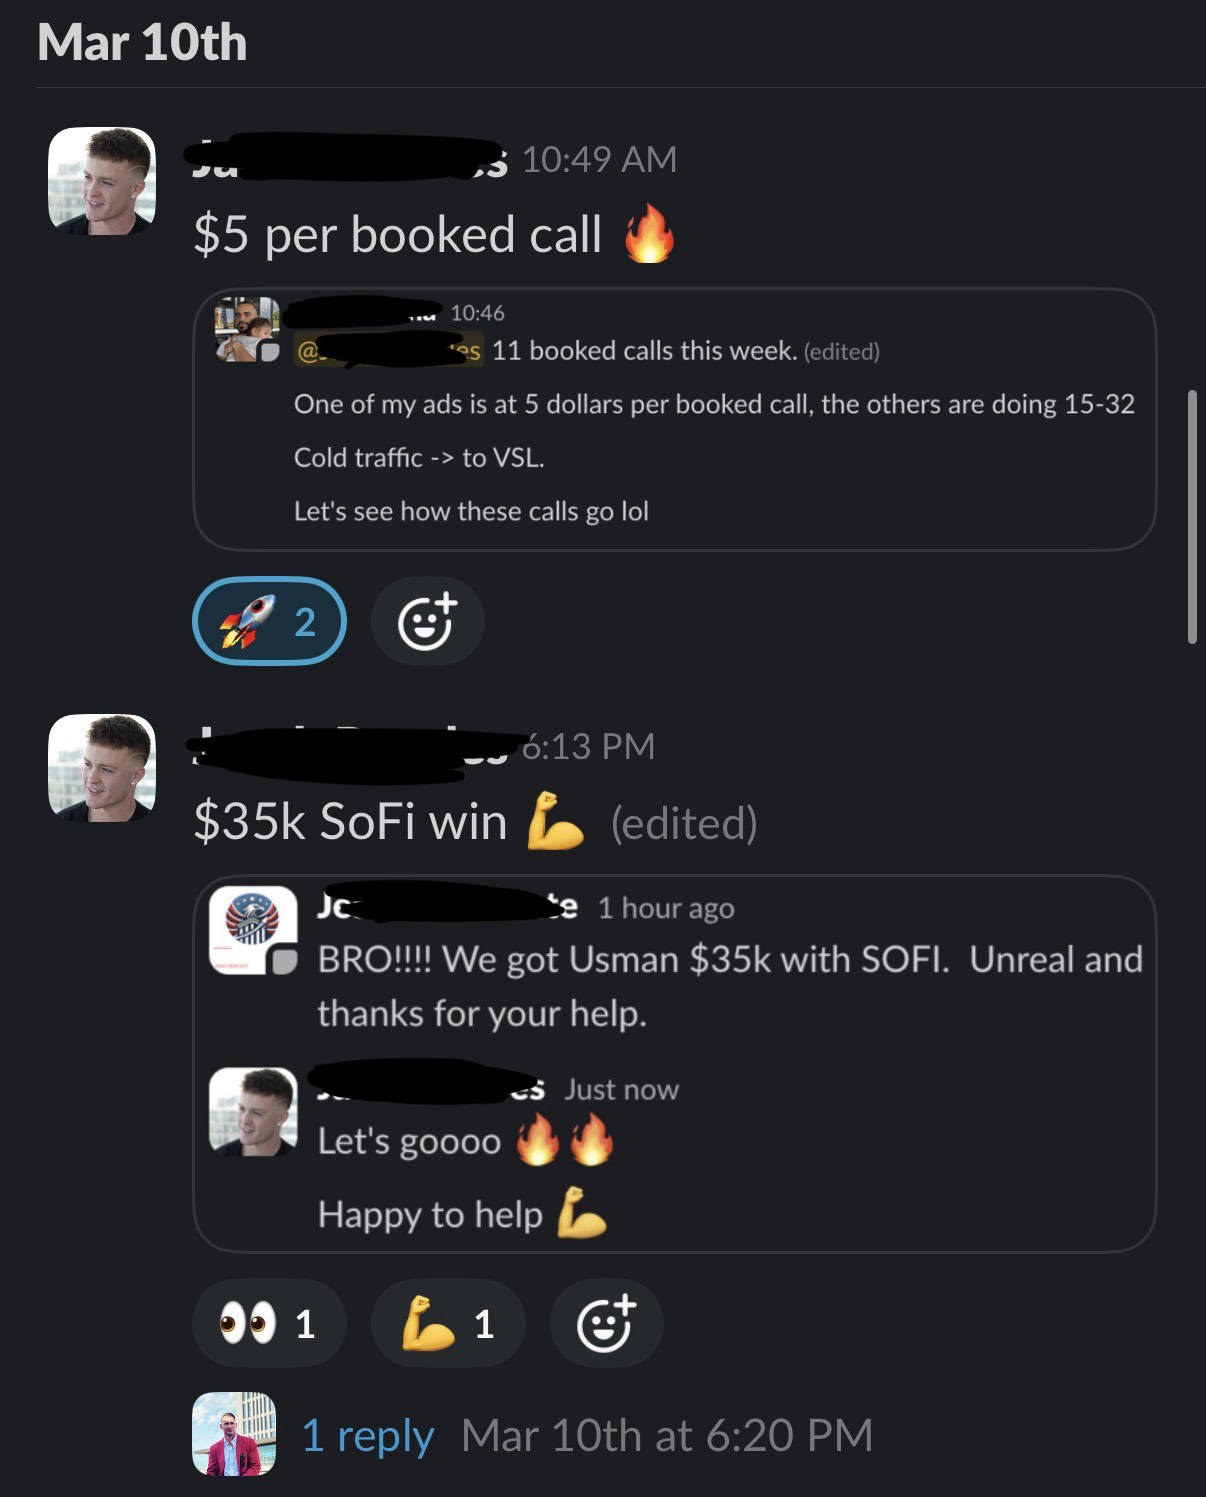This screenshot has width=1206, height=1497.
Task: Click the quoted message avatar with baby photo
Action: (246, 329)
